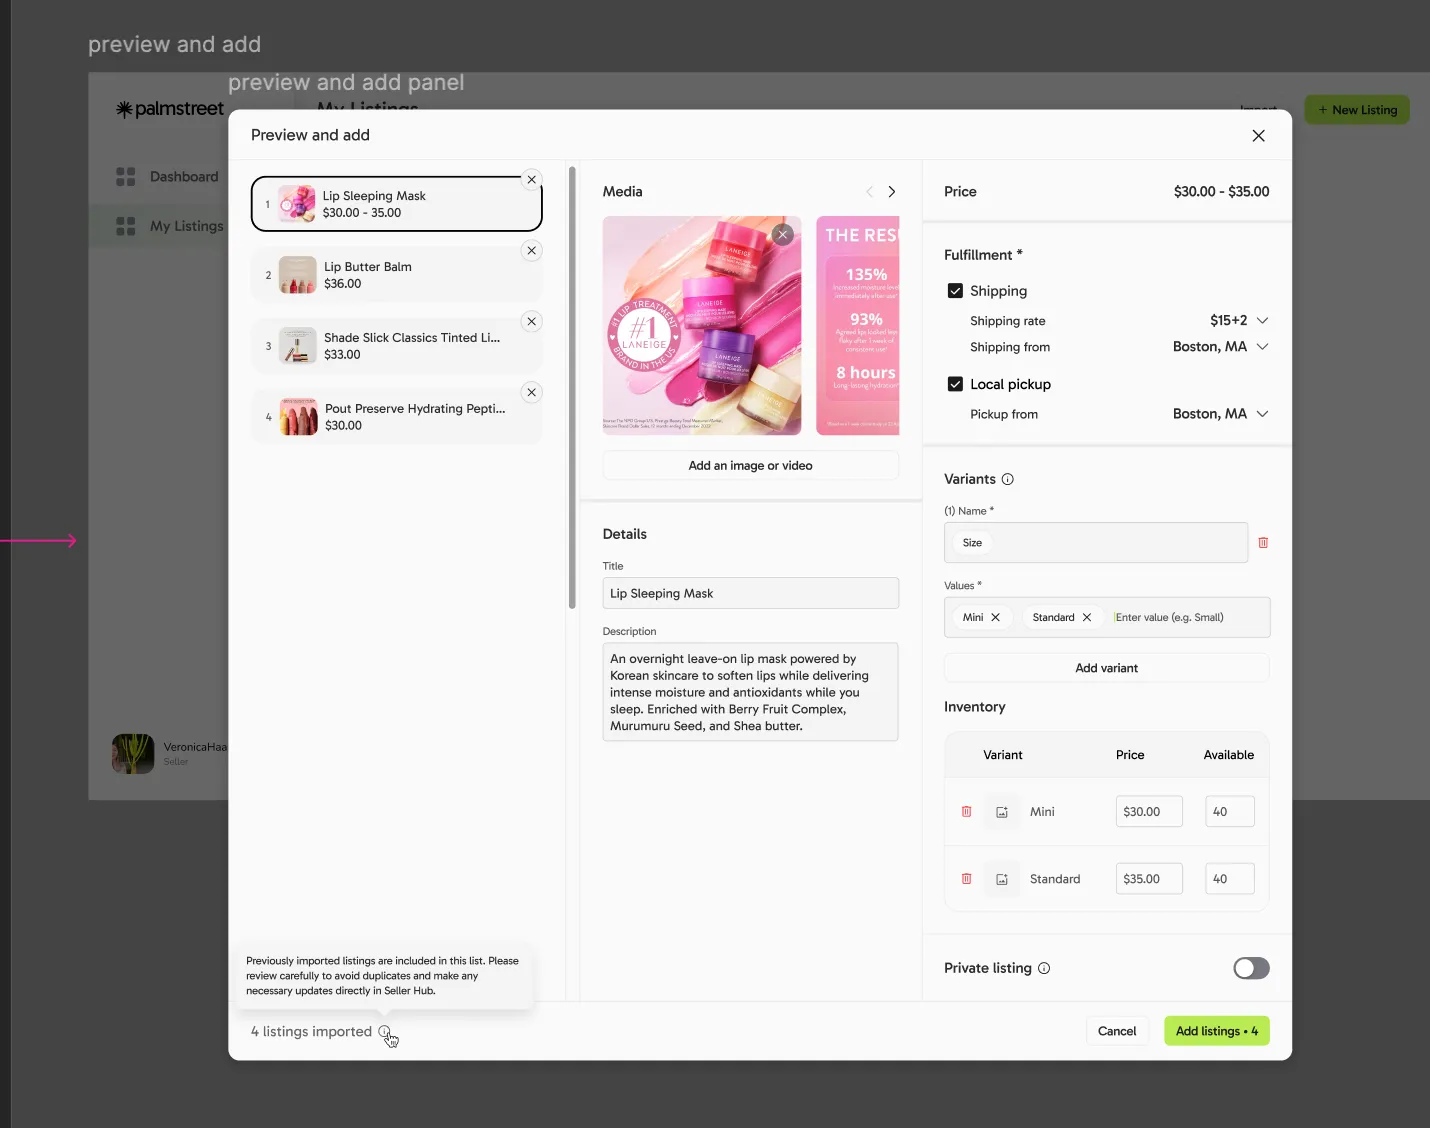Uncheck the Local pickup checkbox
1430x1128 pixels.
(955, 384)
